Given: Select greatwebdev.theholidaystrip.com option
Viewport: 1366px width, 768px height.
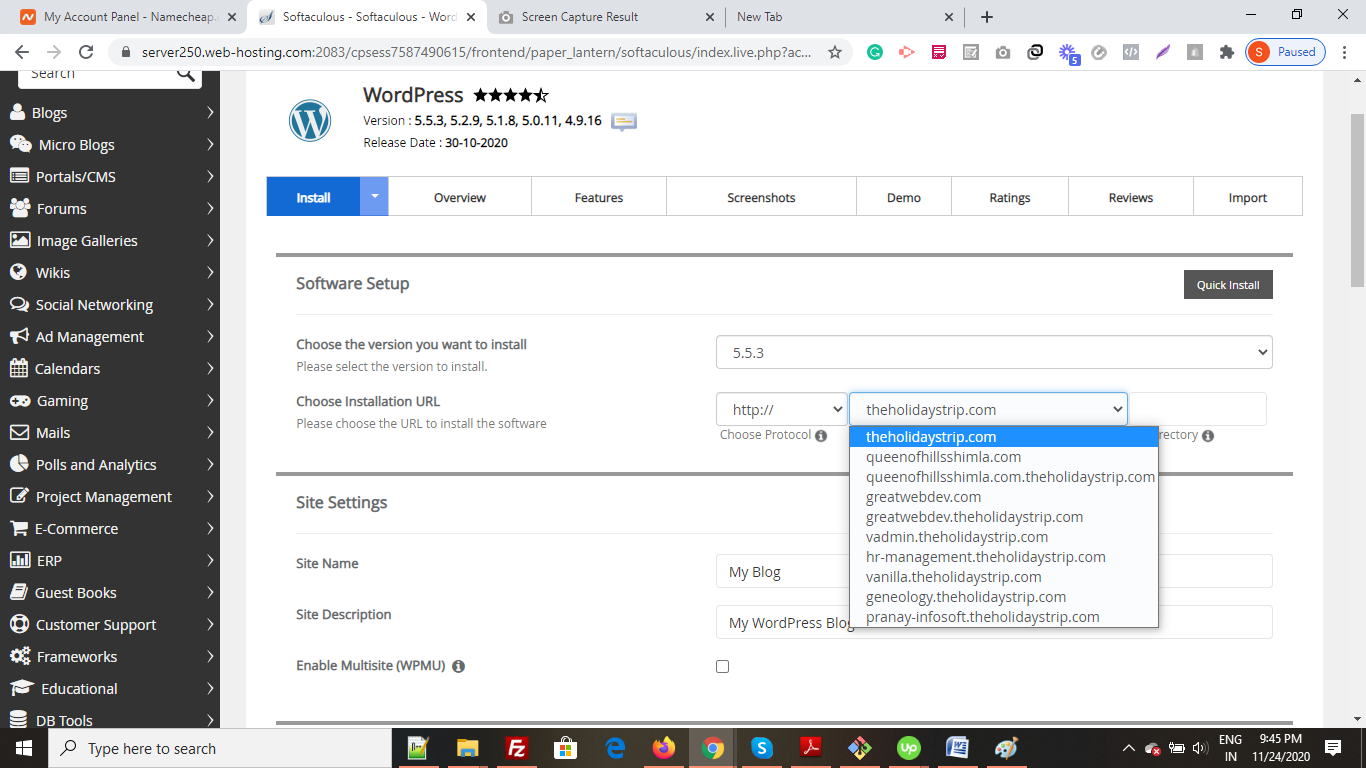Looking at the screenshot, I should (1004, 517).
